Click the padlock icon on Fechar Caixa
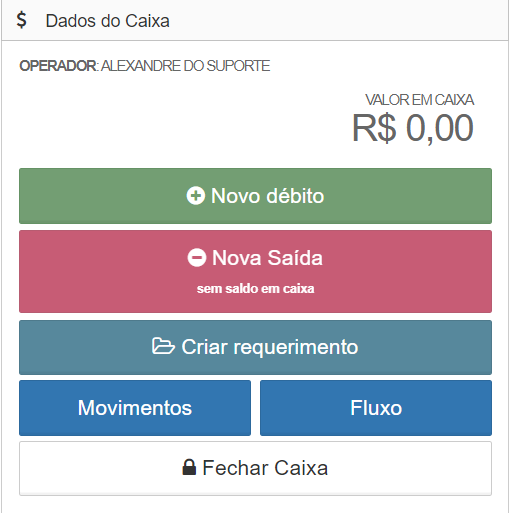 [189, 467]
